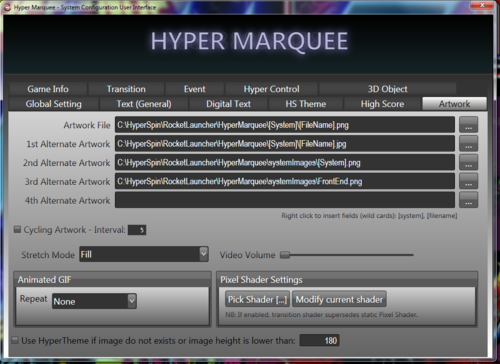Browse for 3rd Alternate Artwork file
500x364 pixels.
[468, 181]
